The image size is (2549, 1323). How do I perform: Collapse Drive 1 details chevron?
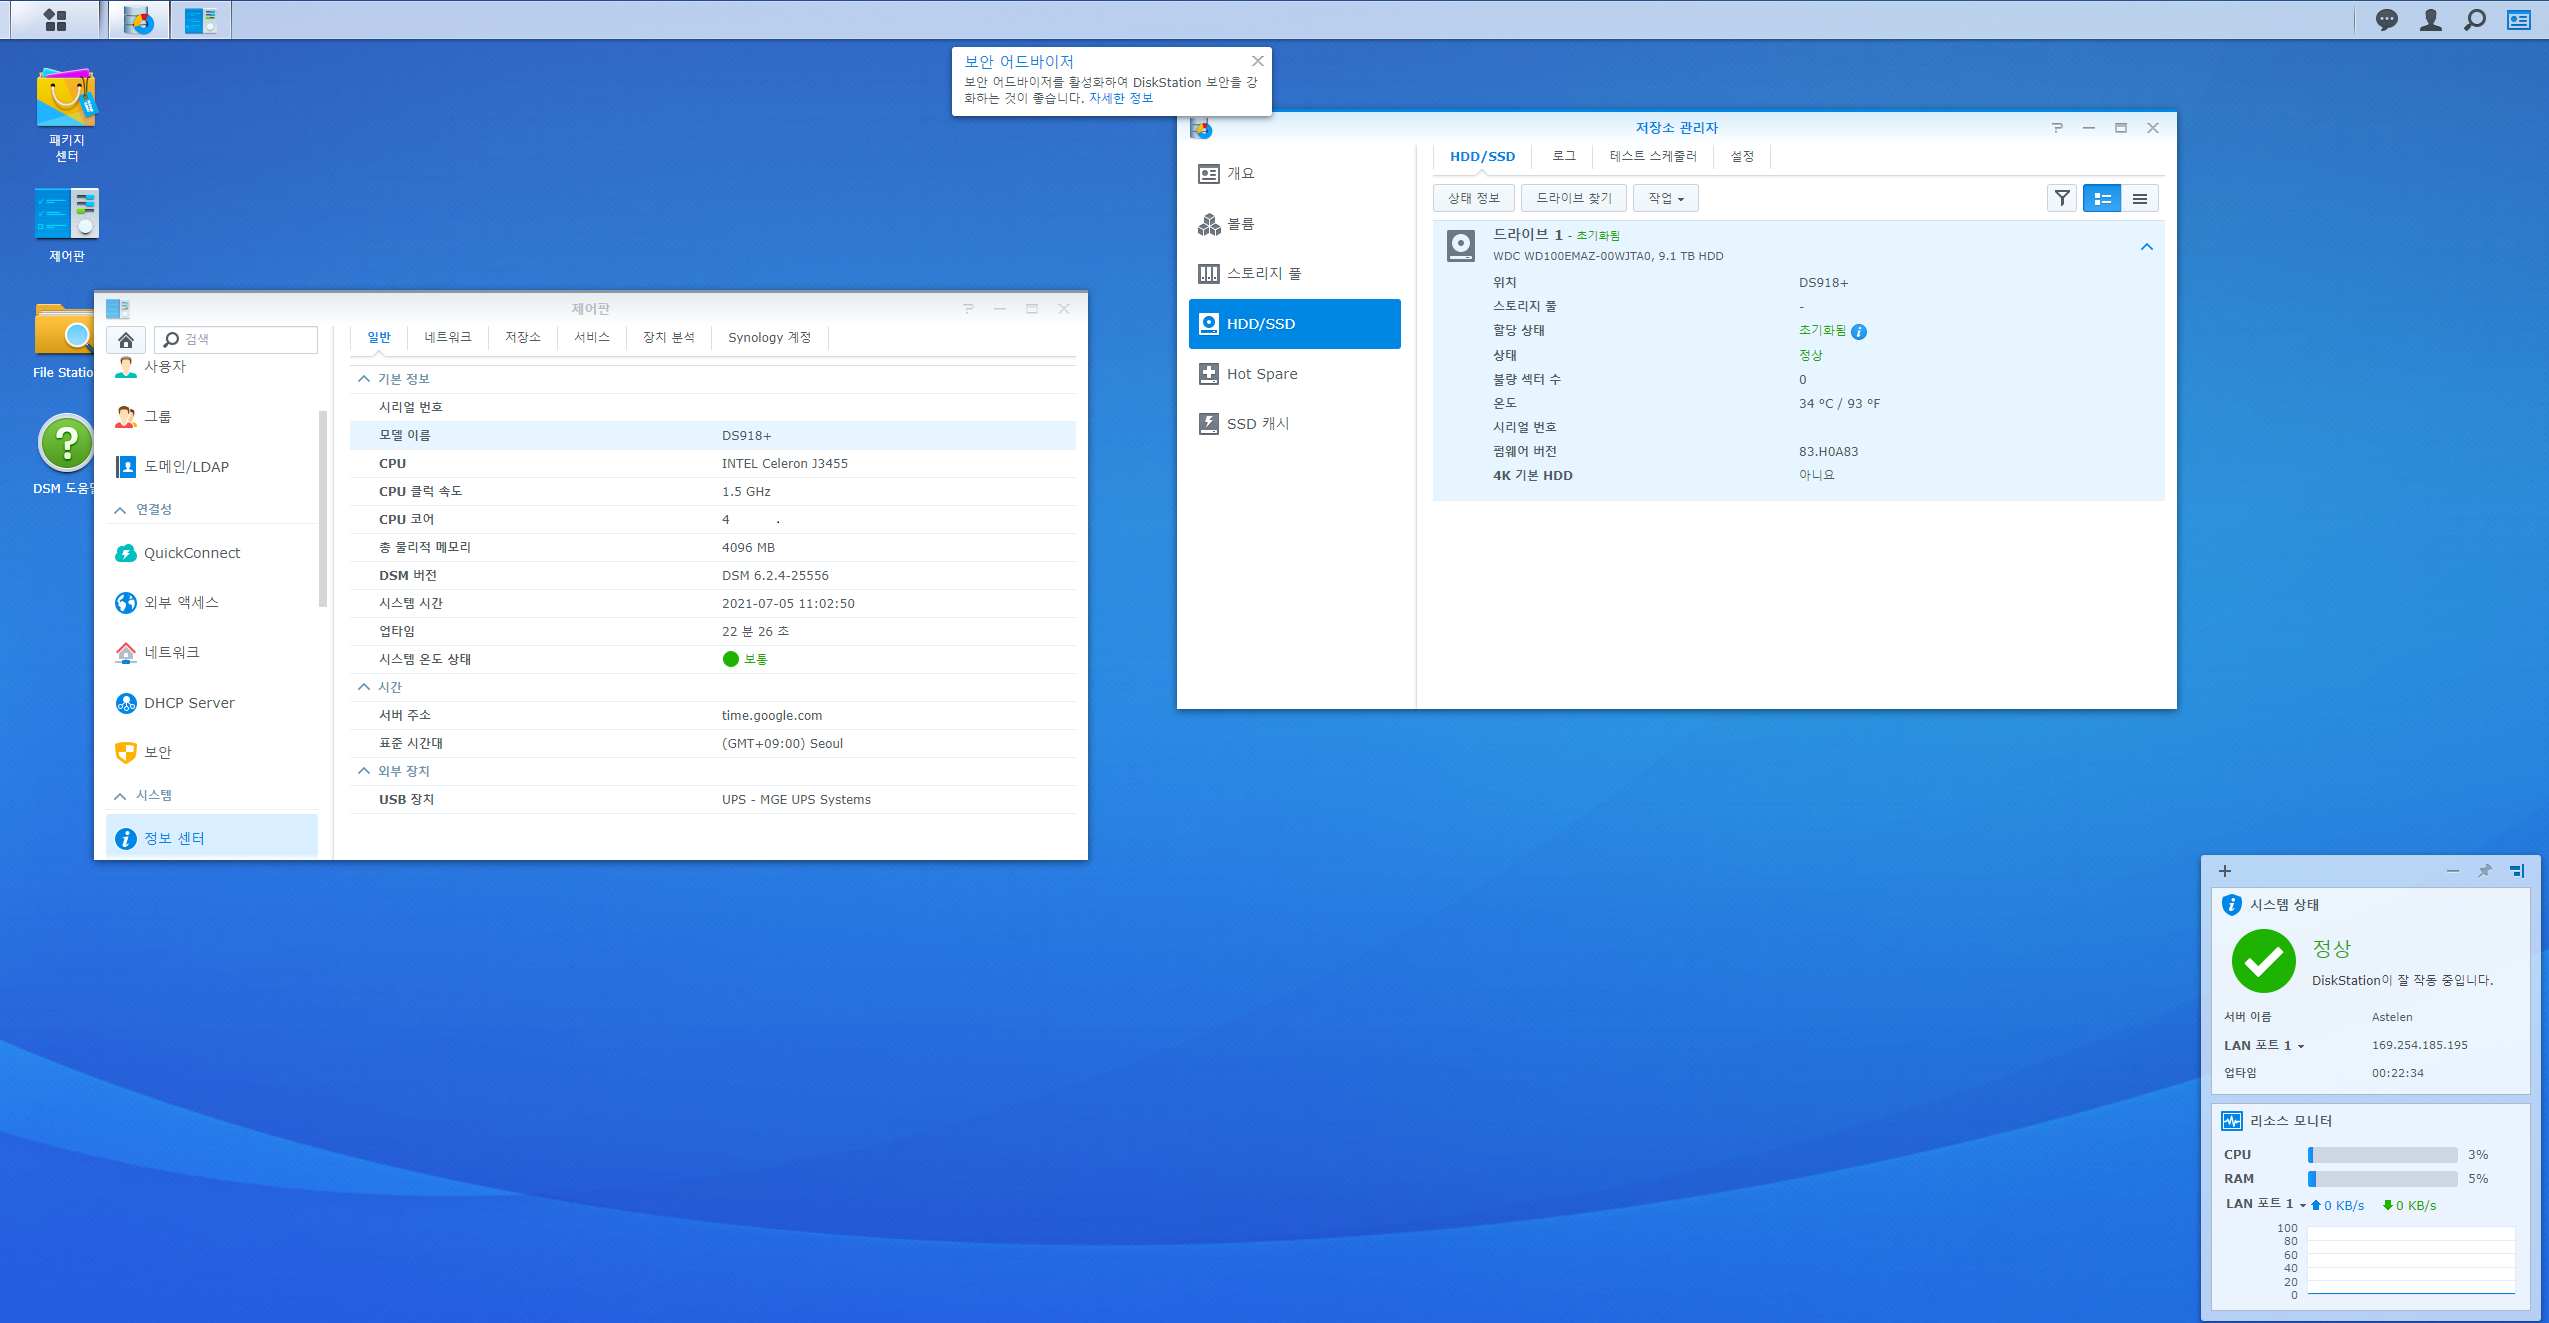coord(2146,247)
